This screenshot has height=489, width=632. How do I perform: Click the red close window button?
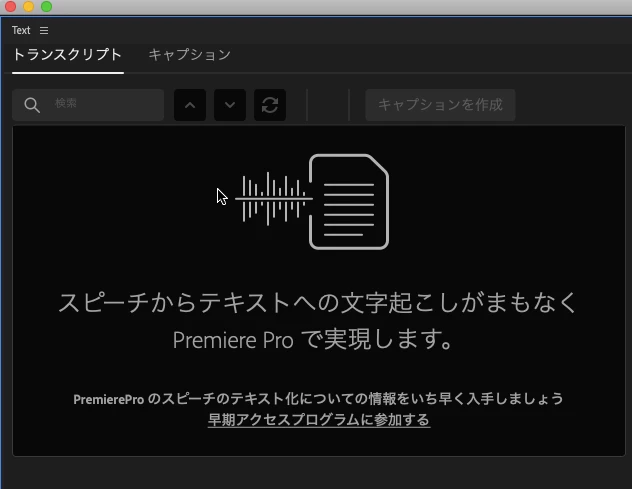(x=10, y=6)
